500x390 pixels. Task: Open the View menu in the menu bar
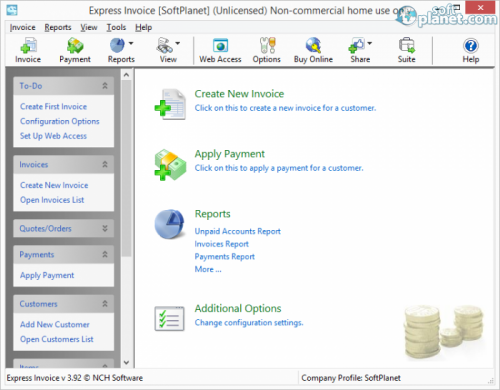tap(89, 27)
